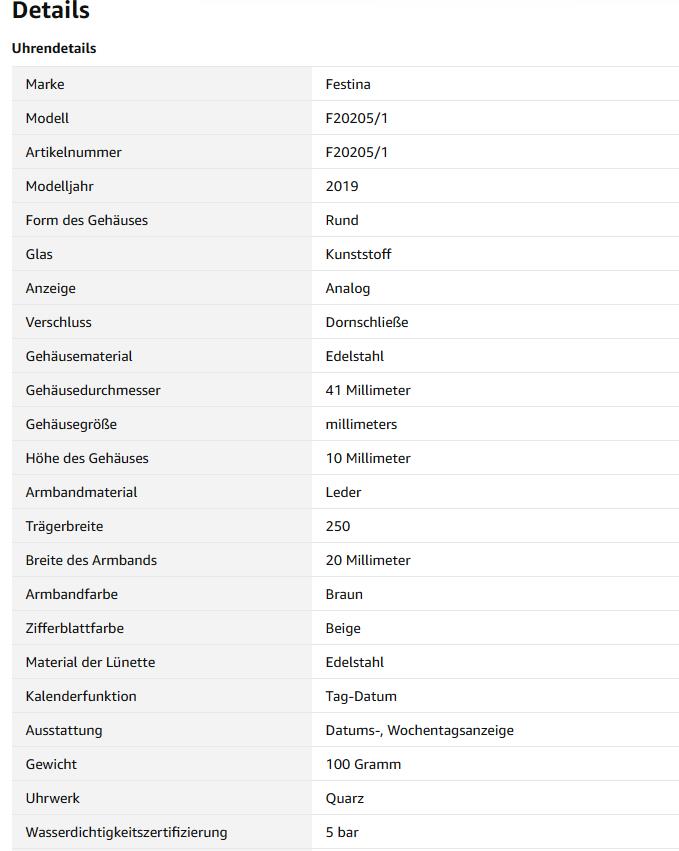This screenshot has height=851, width=679.
Task: Click the Form des Gehäuses label
Action: click(x=87, y=220)
